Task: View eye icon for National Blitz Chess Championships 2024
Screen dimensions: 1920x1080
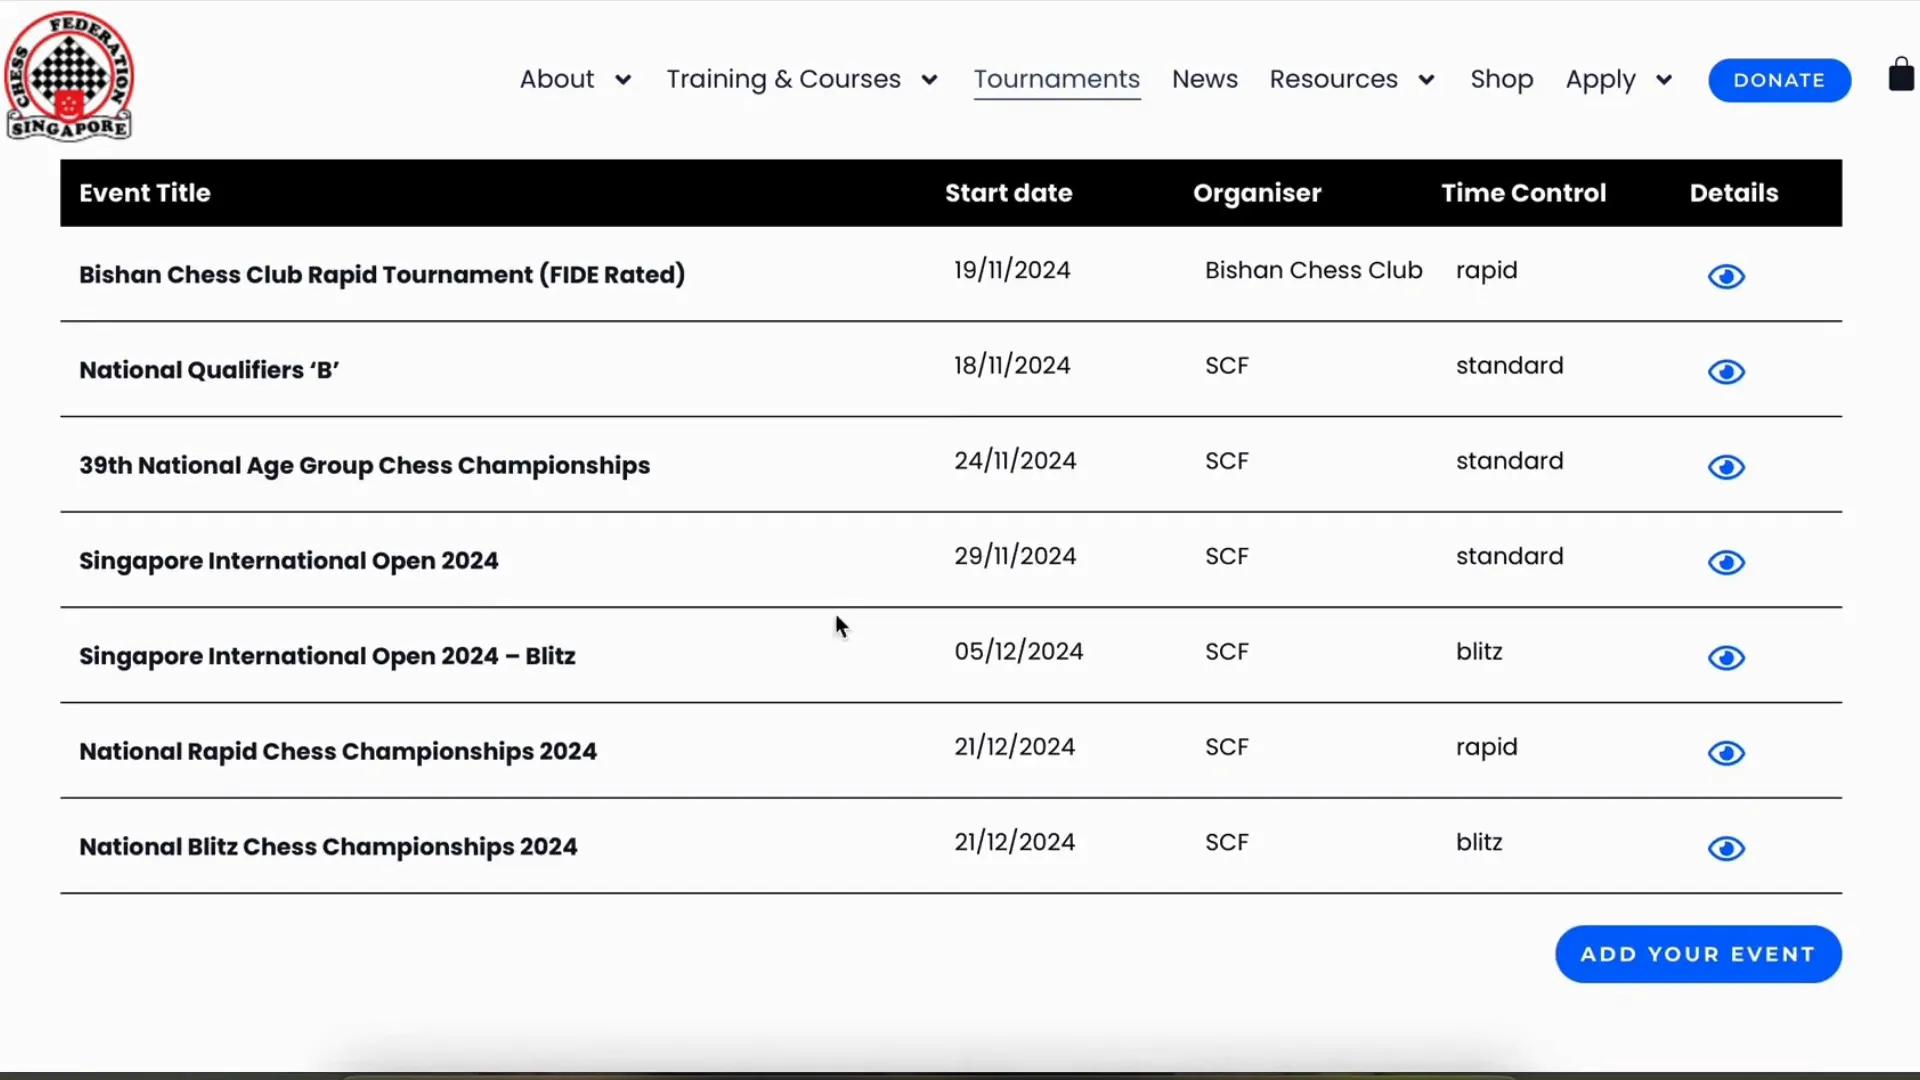Action: tap(1726, 849)
